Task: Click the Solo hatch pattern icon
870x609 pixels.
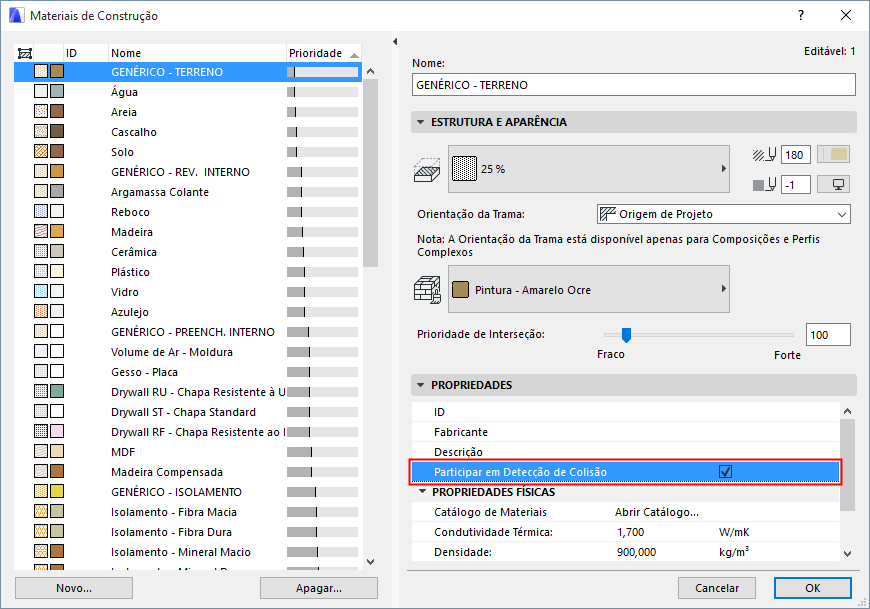Action: (x=41, y=151)
